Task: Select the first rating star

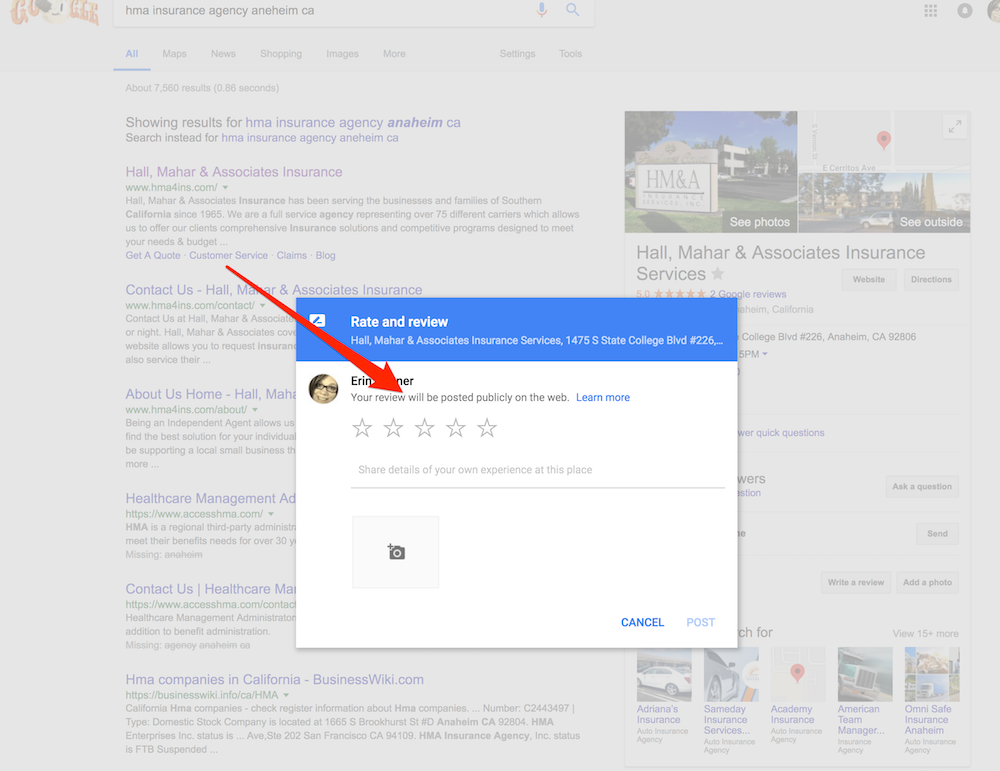Action: click(362, 428)
